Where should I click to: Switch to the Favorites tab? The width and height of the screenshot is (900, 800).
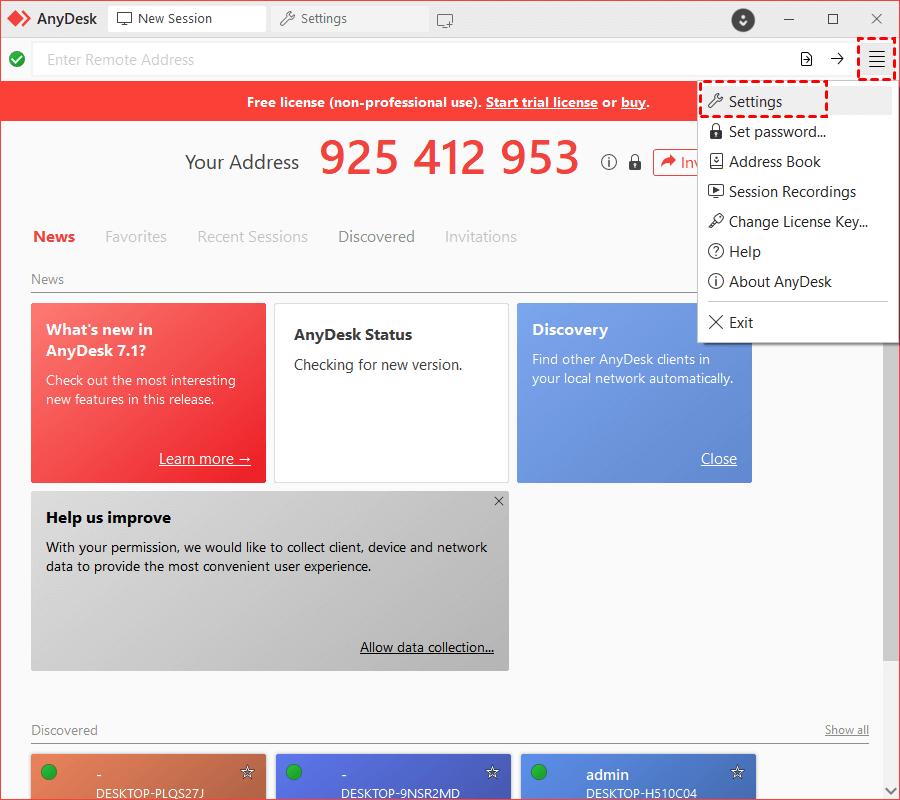click(x=136, y=237)
